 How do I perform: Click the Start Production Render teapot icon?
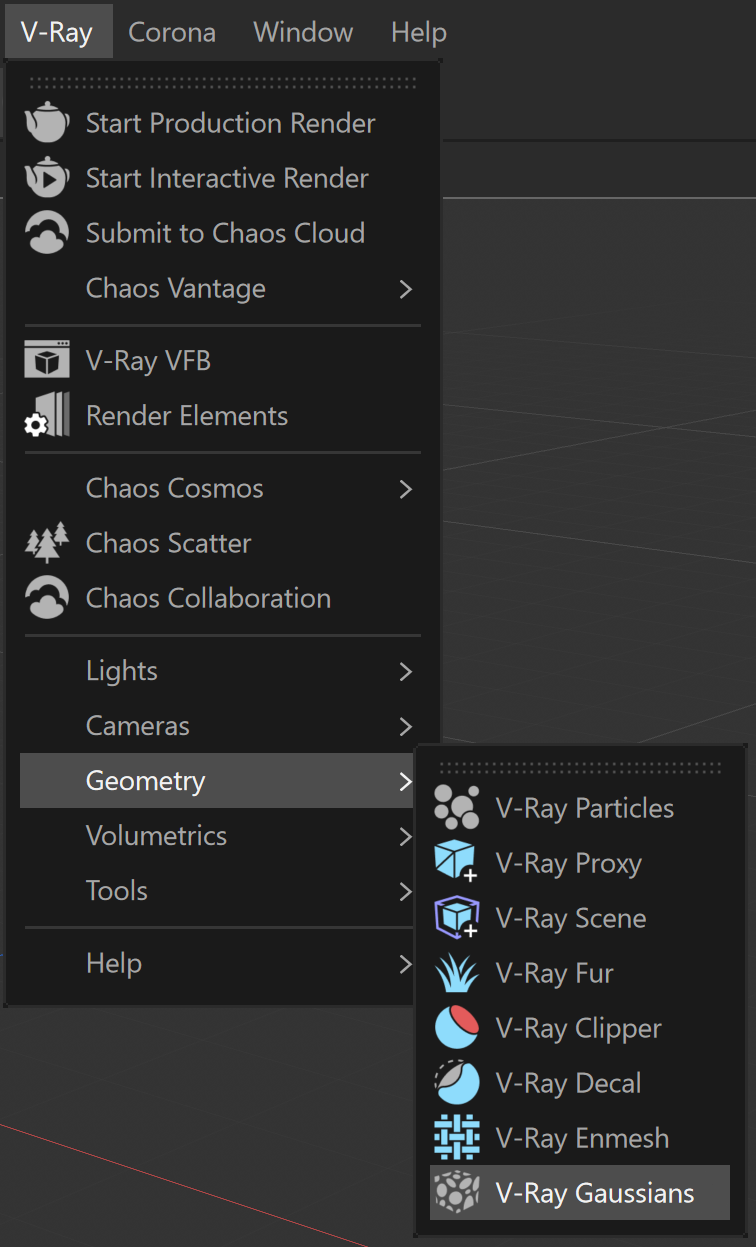46,123
